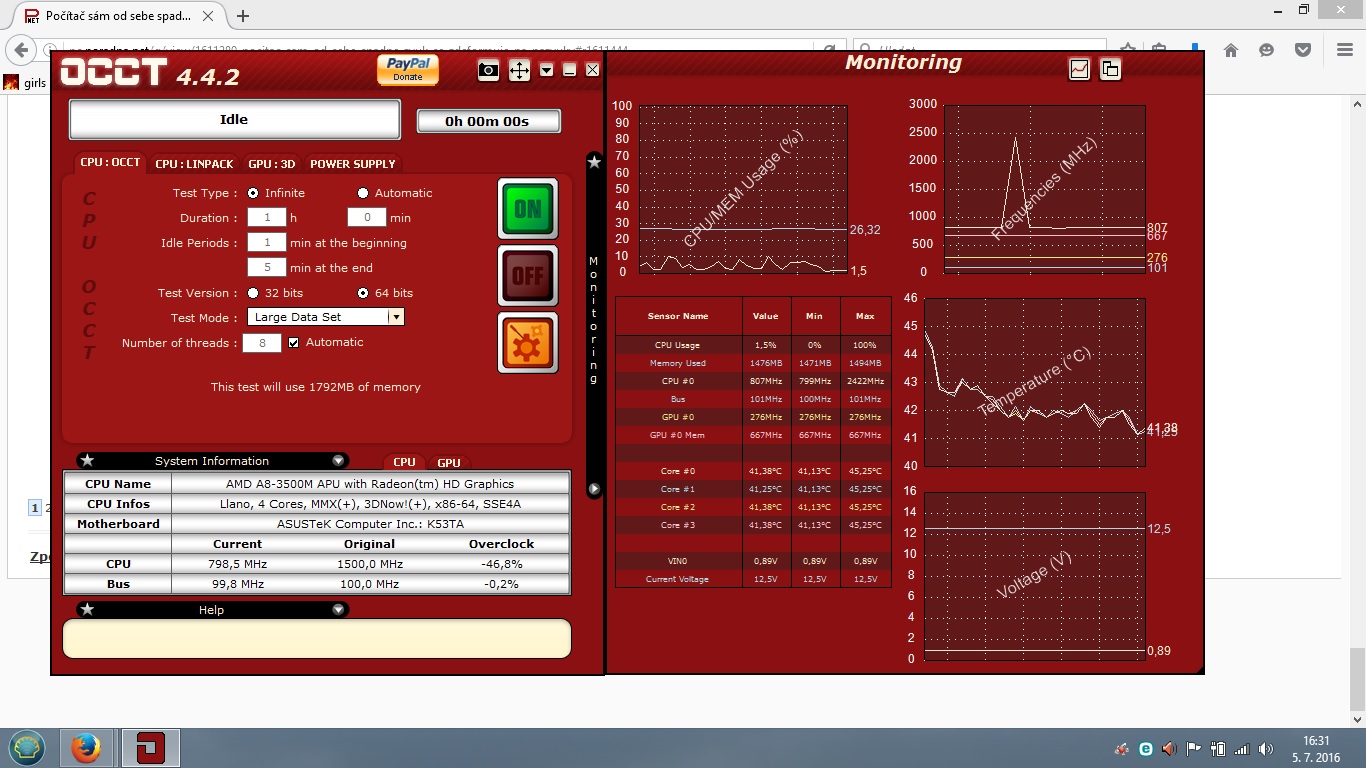Open test settings with the orange gear icon
Viewport: 1366px width, 768px height.
point(528,342)
